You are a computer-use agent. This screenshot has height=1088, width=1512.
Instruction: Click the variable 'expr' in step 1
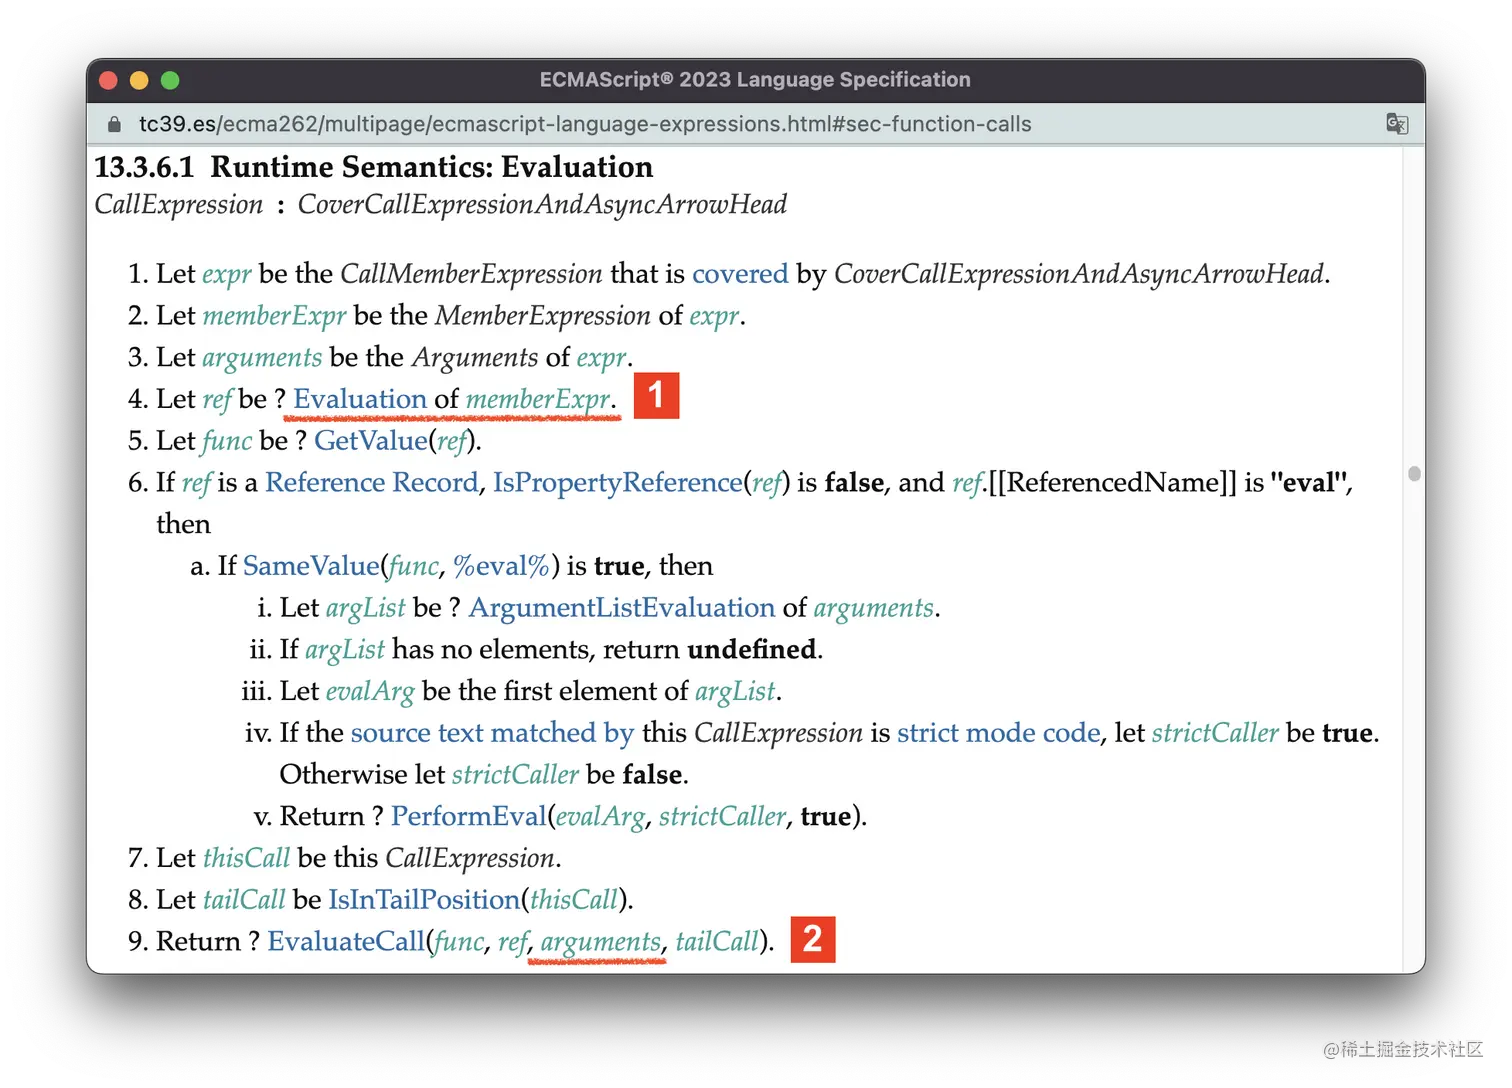tap(227, 275)
